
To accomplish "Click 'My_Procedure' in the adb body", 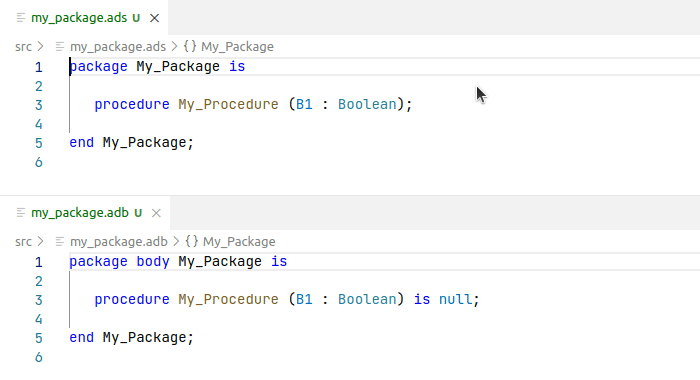I will tap(229, 300).
